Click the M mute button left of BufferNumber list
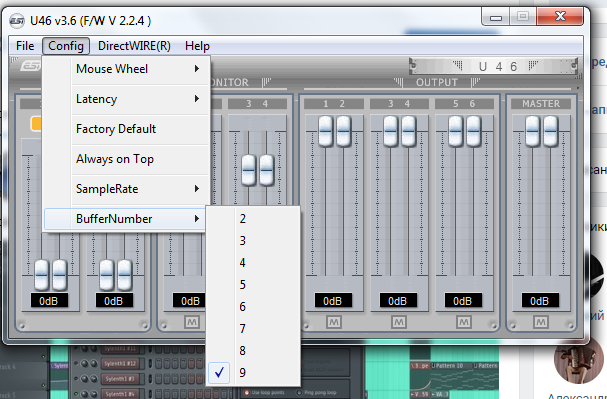 pyautogui.click(x=192, y=322)
